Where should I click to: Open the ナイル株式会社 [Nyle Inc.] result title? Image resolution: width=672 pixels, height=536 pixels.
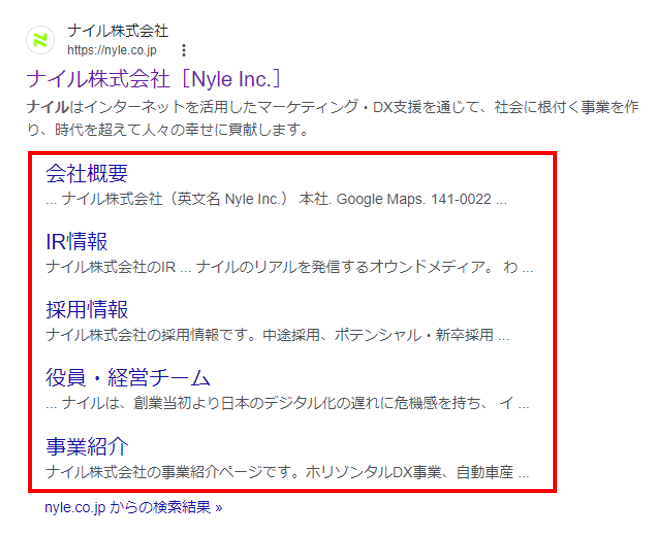tap(154, 79)
